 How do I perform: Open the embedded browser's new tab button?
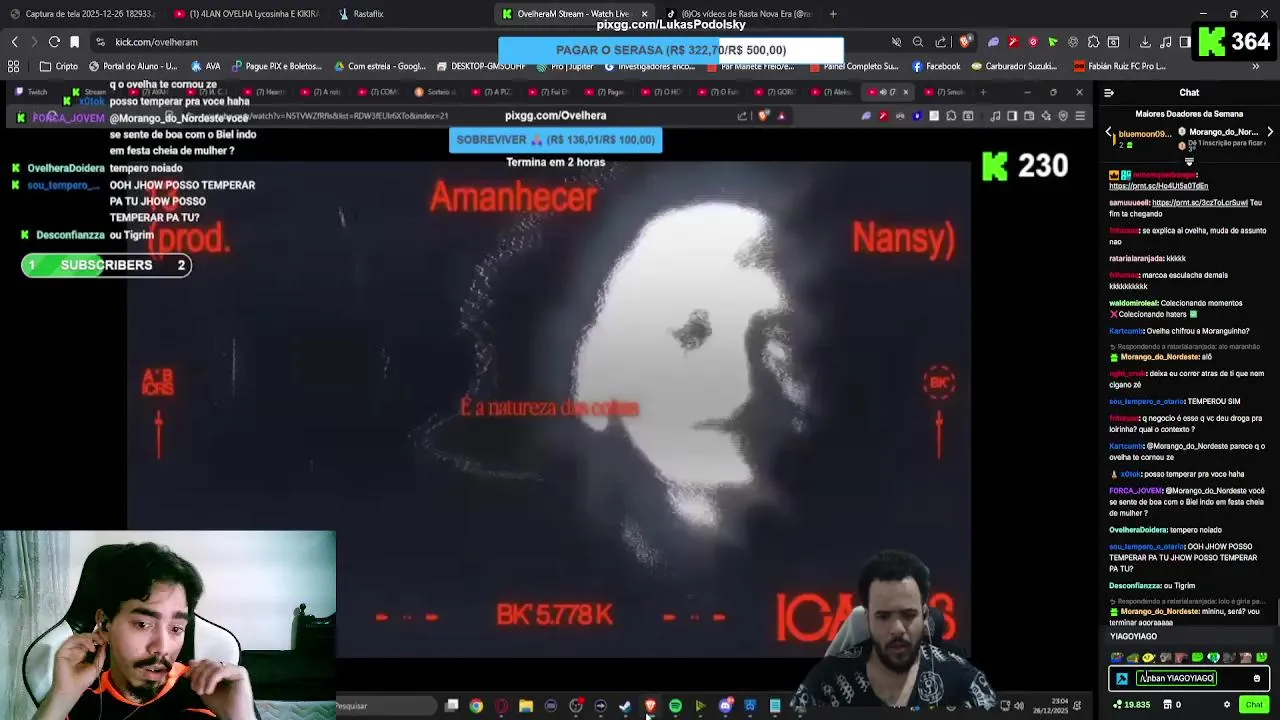983,92
